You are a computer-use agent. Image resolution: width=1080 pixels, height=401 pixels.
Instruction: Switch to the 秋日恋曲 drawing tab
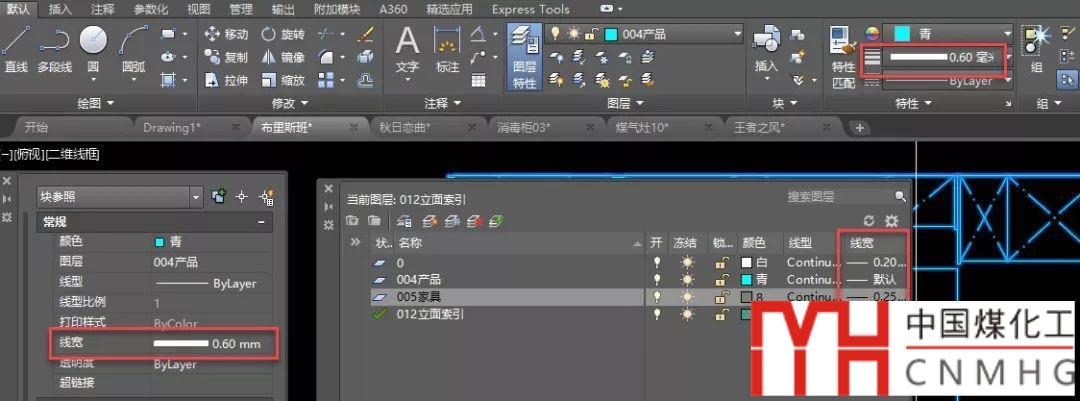[x=410, y=127]
